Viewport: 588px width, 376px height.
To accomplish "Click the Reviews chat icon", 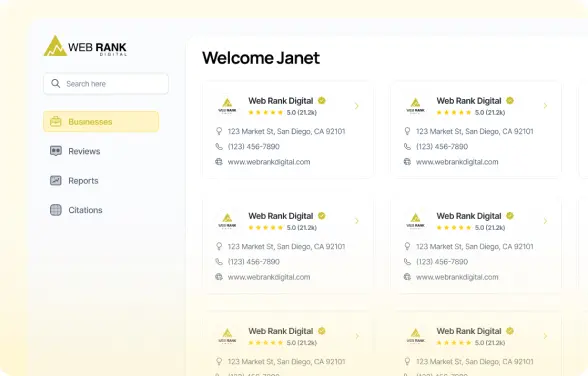I will click(56, 151).
